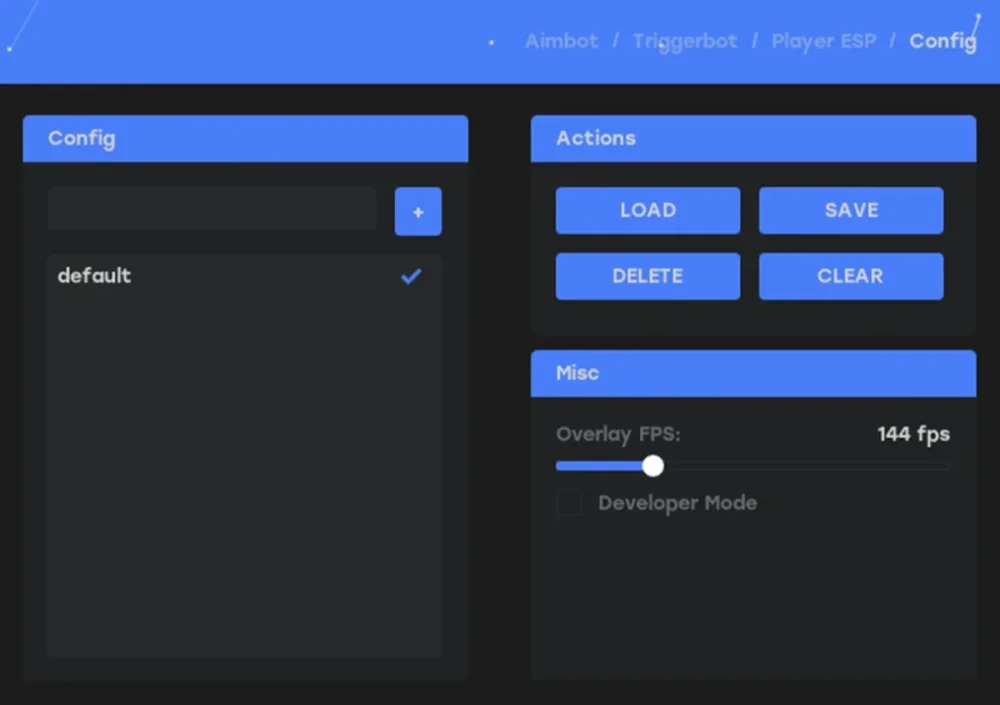Click the Config panel header
1000x705 pixels.
click(x=245, y=138)
